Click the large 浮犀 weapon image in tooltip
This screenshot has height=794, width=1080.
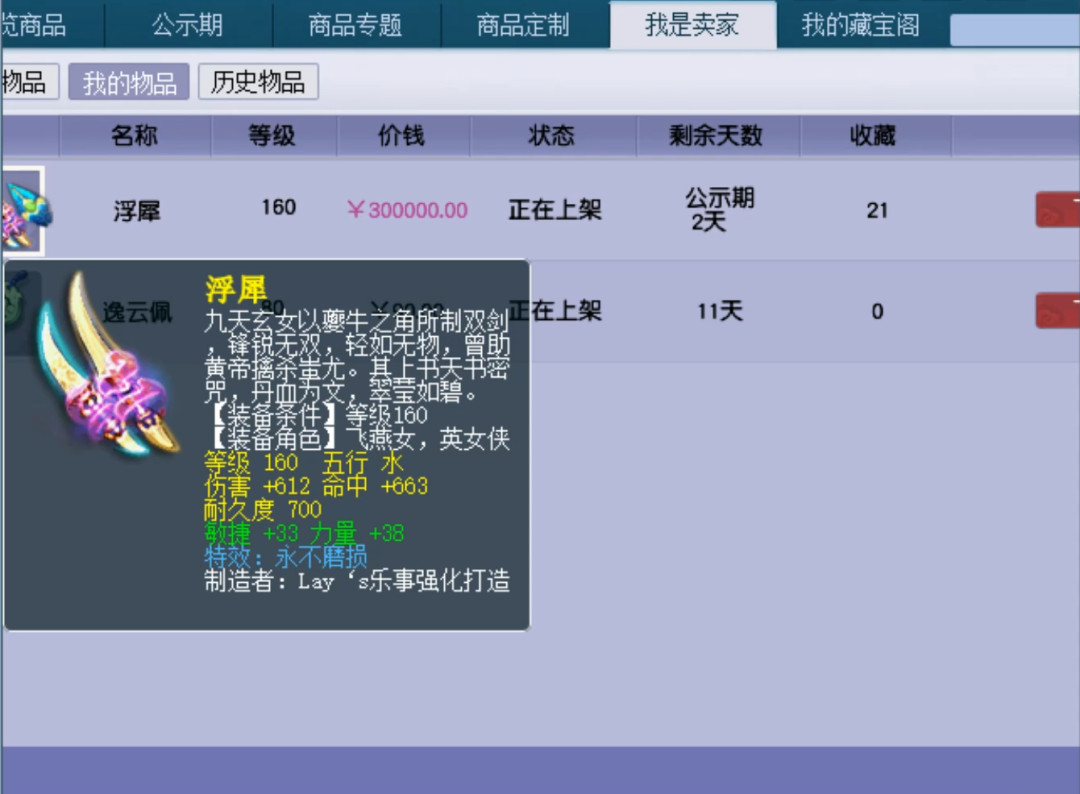pyautogui.click(x=107, y=364)
